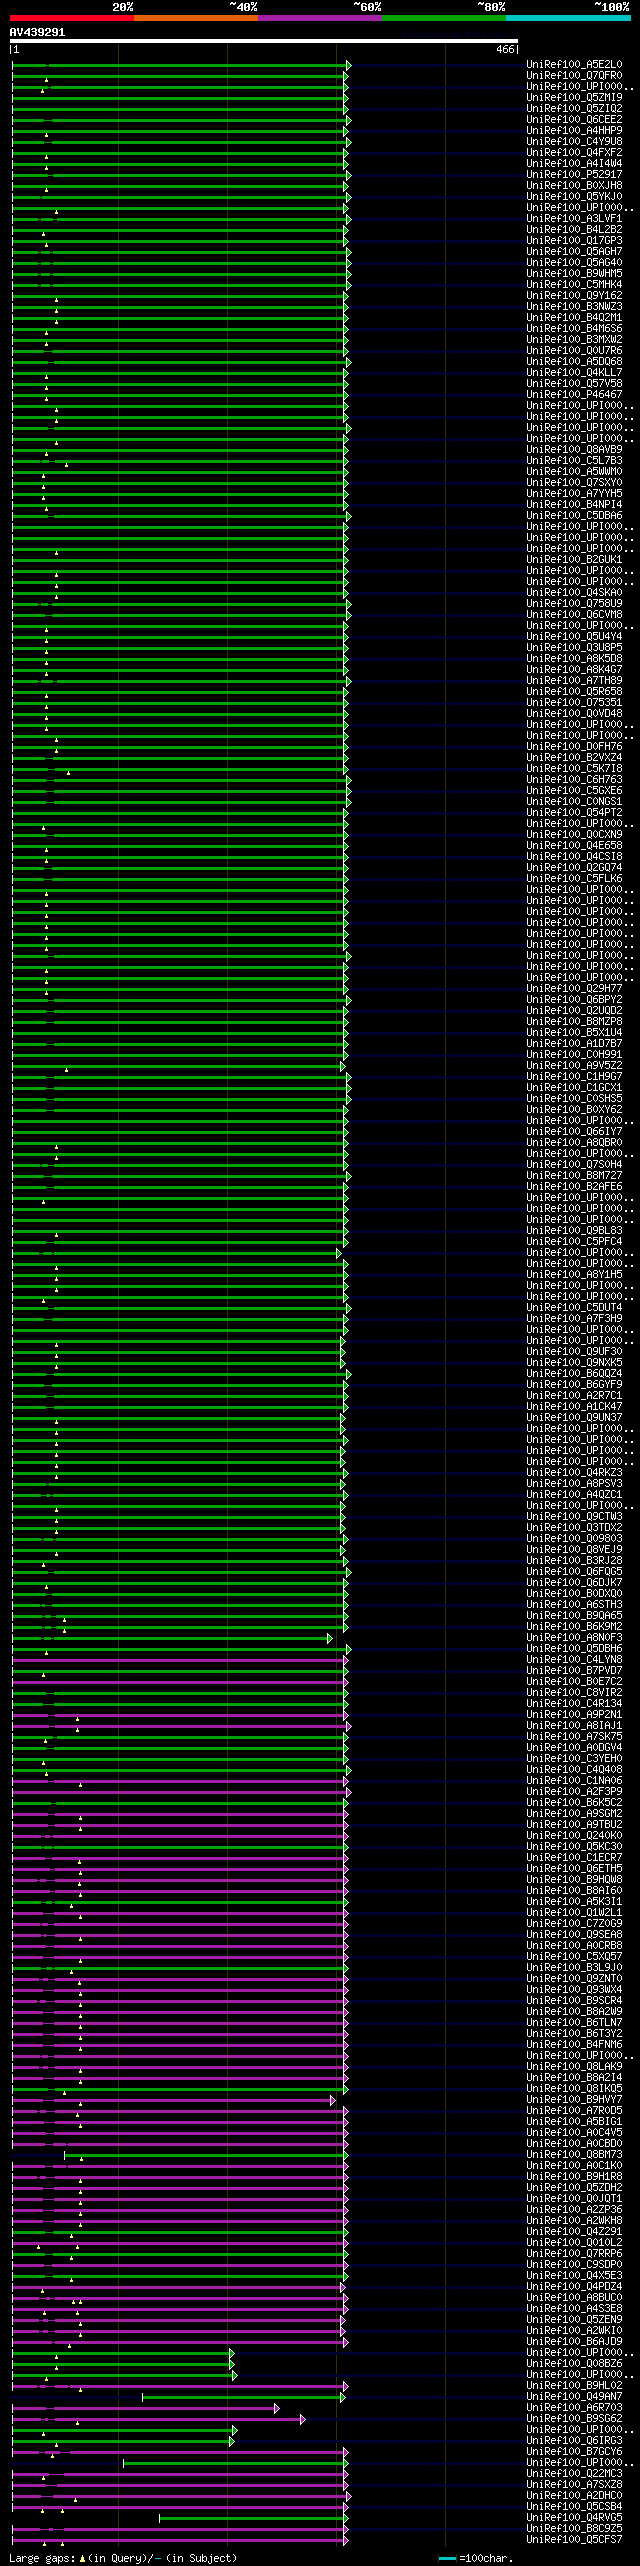Select the UniRef100_B9WHM5 label
The height and width of the screenshot is (2566, 640).
pos(574,274)
